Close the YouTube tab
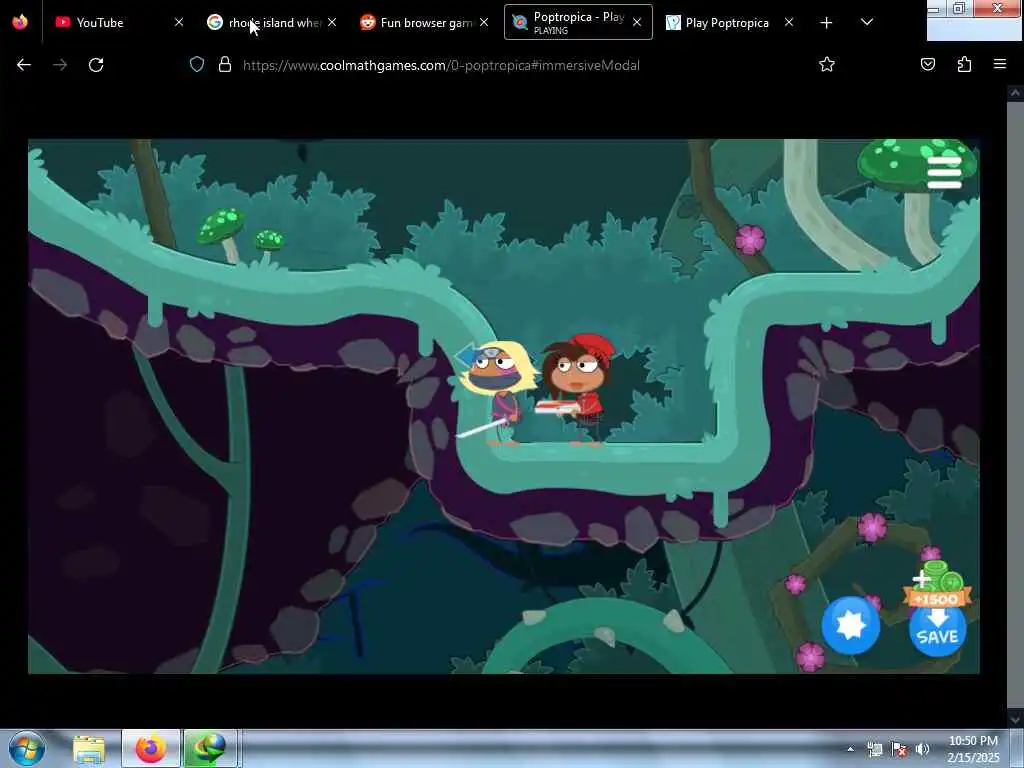 coord(179,22)
